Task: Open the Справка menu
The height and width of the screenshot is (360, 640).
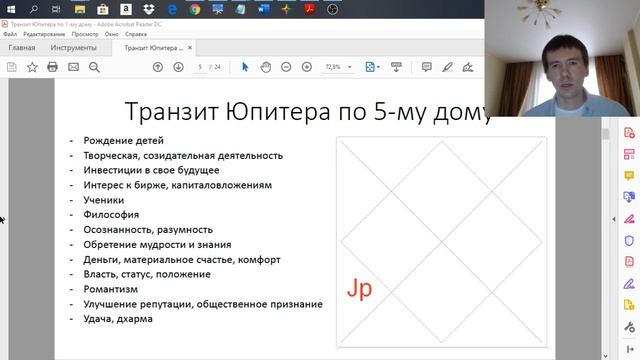Action: 136,34
